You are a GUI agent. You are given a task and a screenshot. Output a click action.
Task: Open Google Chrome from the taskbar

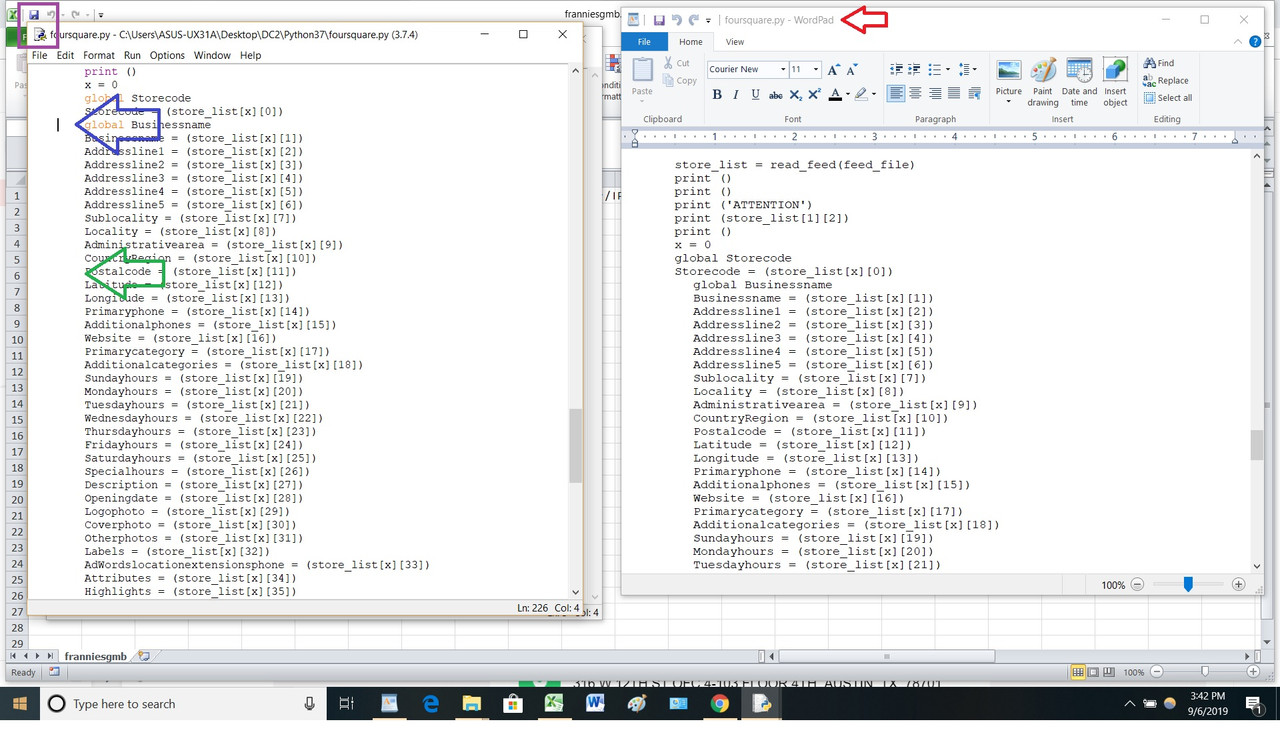(x=719, y=704)
